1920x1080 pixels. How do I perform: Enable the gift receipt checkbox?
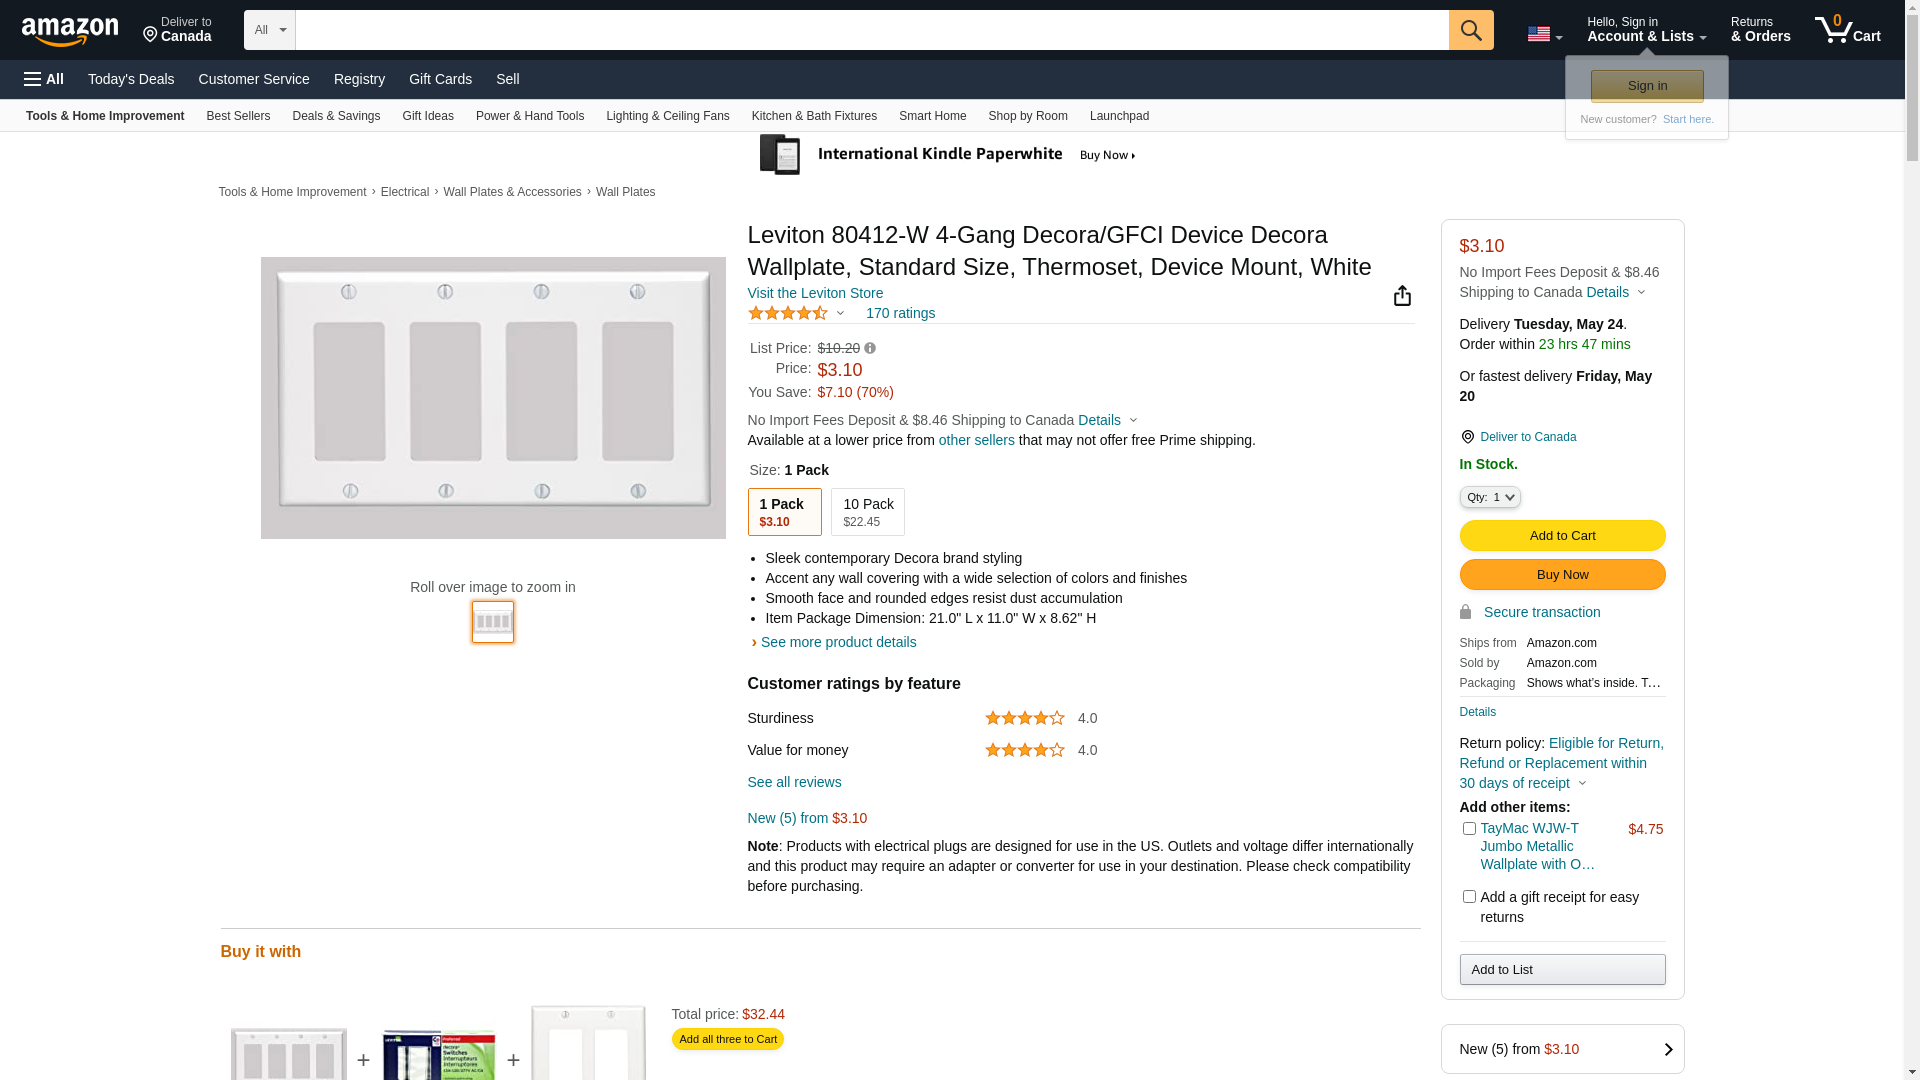point(1469,897)
